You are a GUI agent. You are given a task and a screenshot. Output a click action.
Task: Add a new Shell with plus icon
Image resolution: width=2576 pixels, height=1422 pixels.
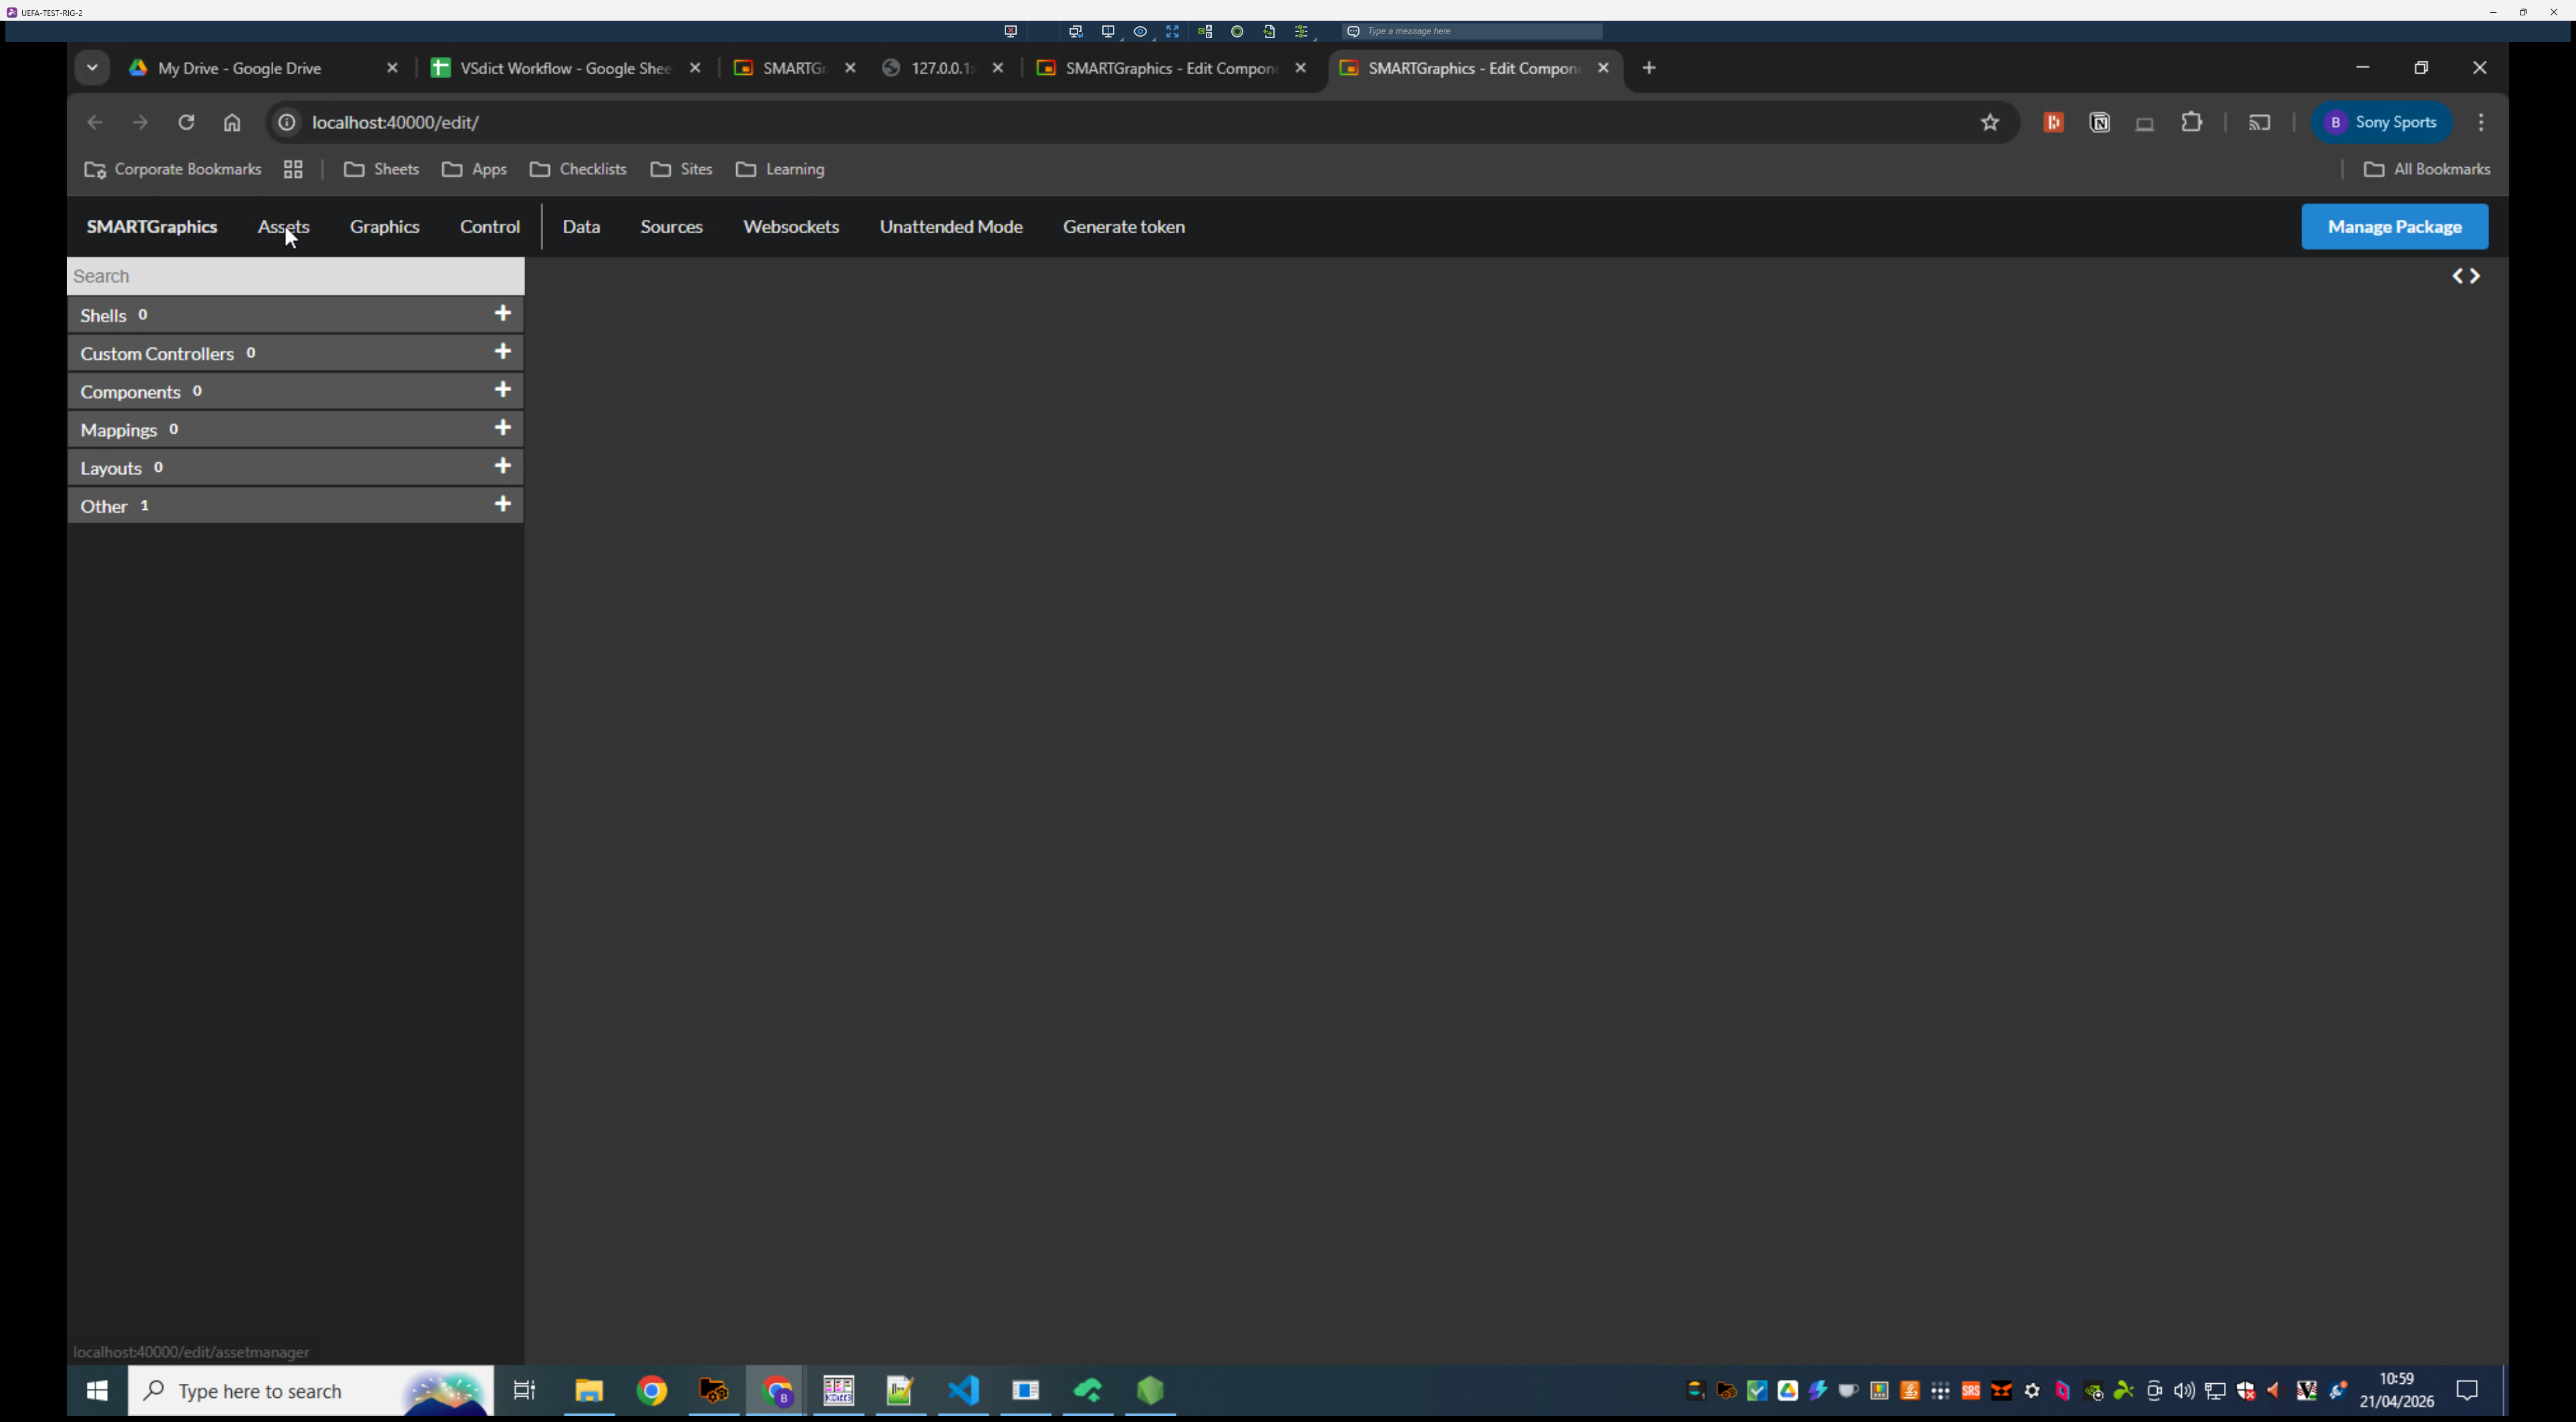click(x=503, y=314)
